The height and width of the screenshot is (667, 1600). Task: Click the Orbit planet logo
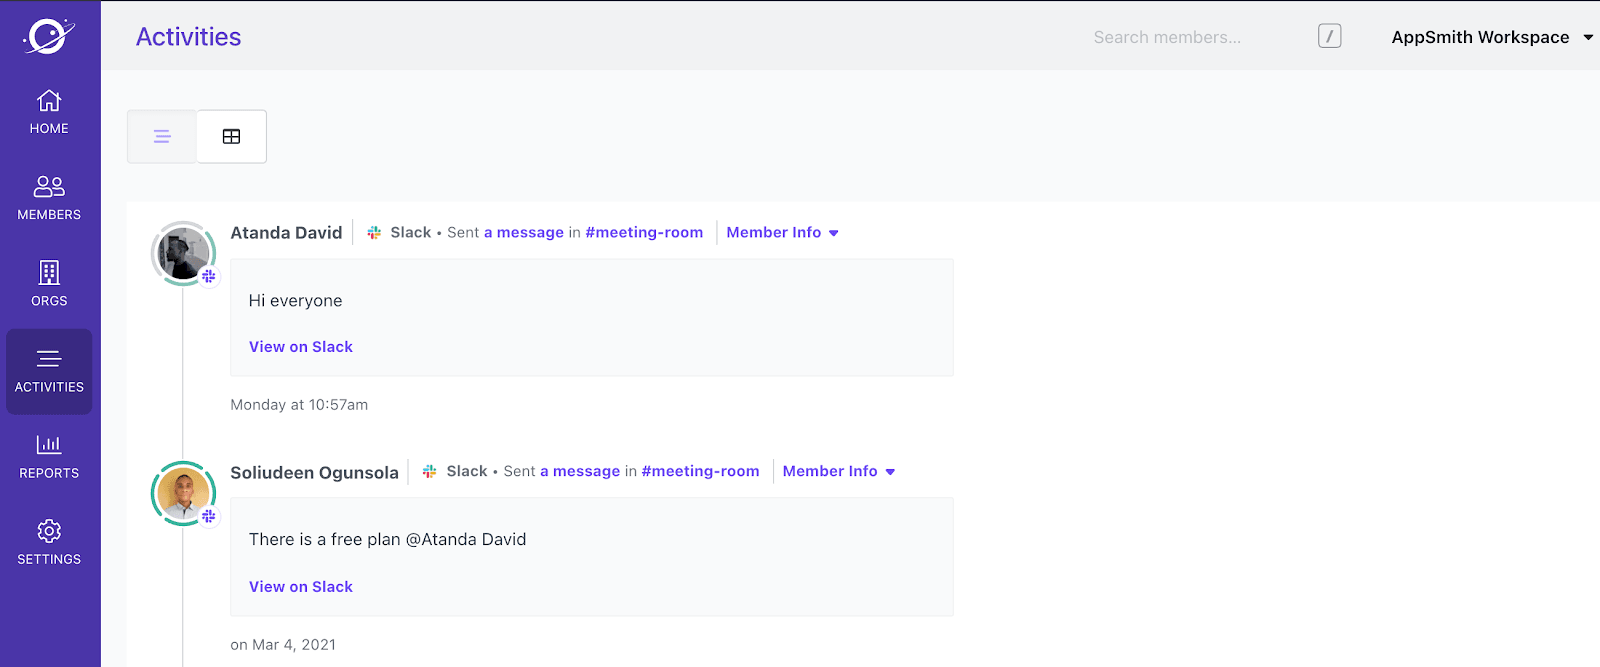[49, 37]
